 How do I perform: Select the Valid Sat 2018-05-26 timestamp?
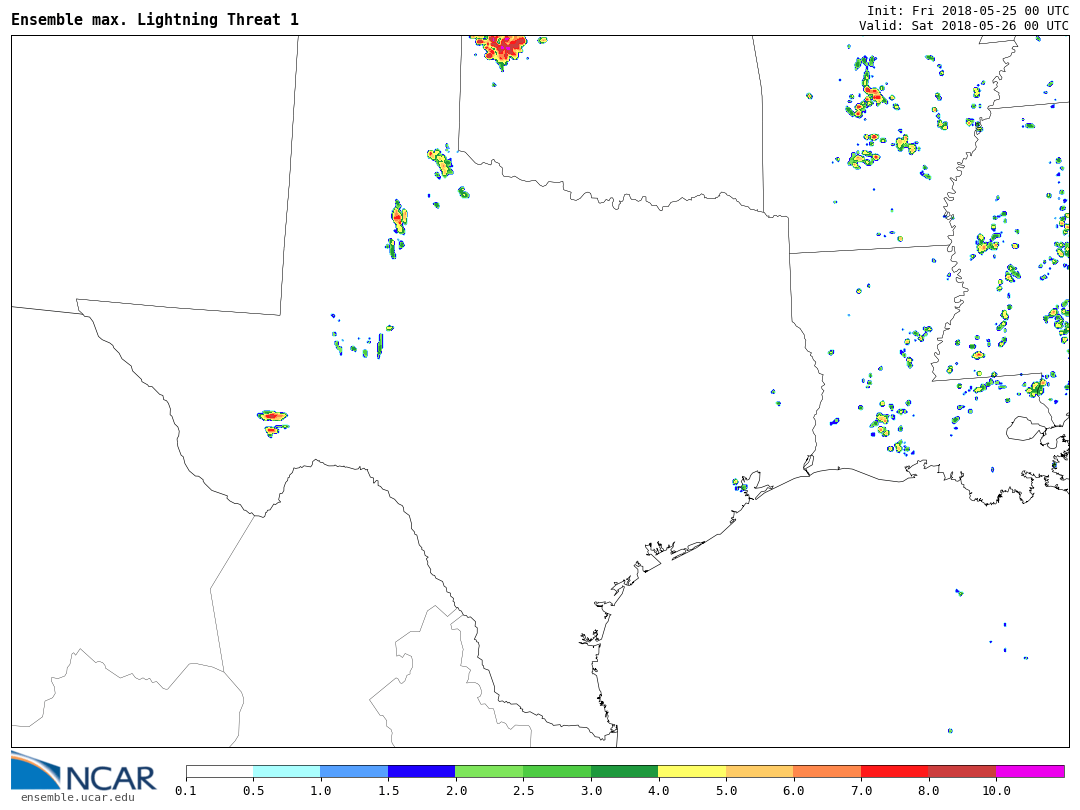coord(963,25)
